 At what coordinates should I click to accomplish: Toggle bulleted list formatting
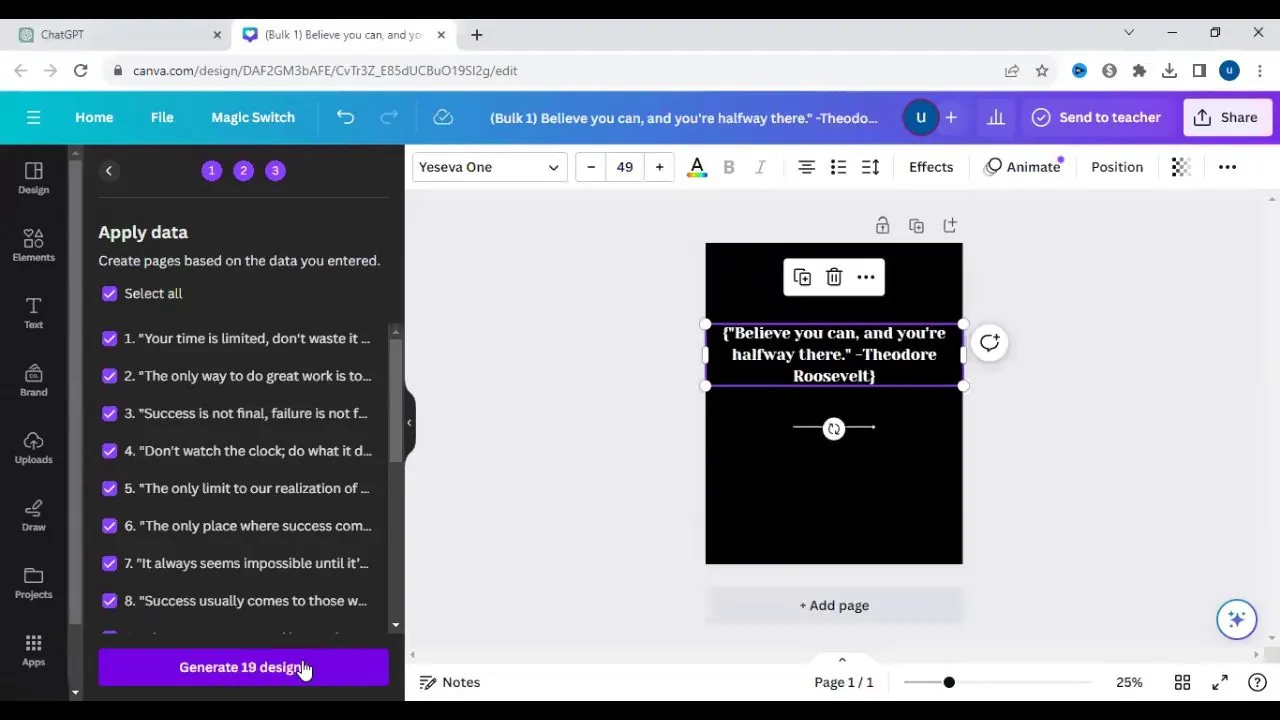pos(838,167)
